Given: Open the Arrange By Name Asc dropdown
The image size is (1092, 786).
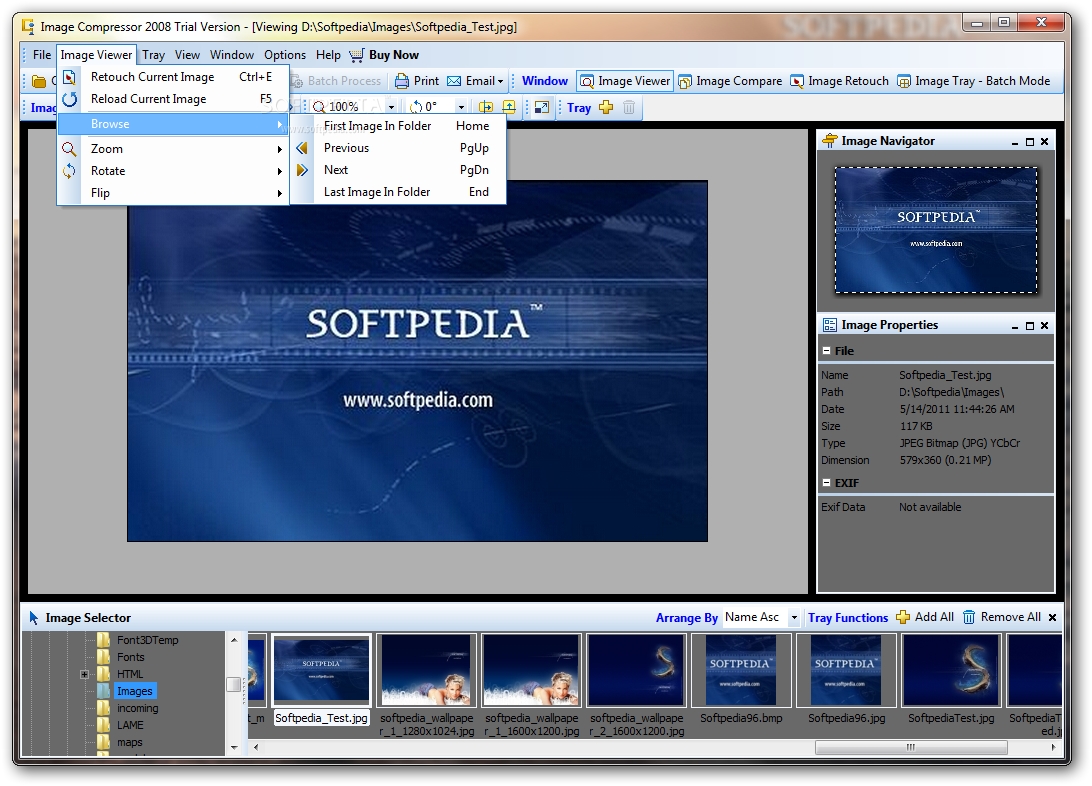Looking at the screenshot, I should [x=794, y=618].
